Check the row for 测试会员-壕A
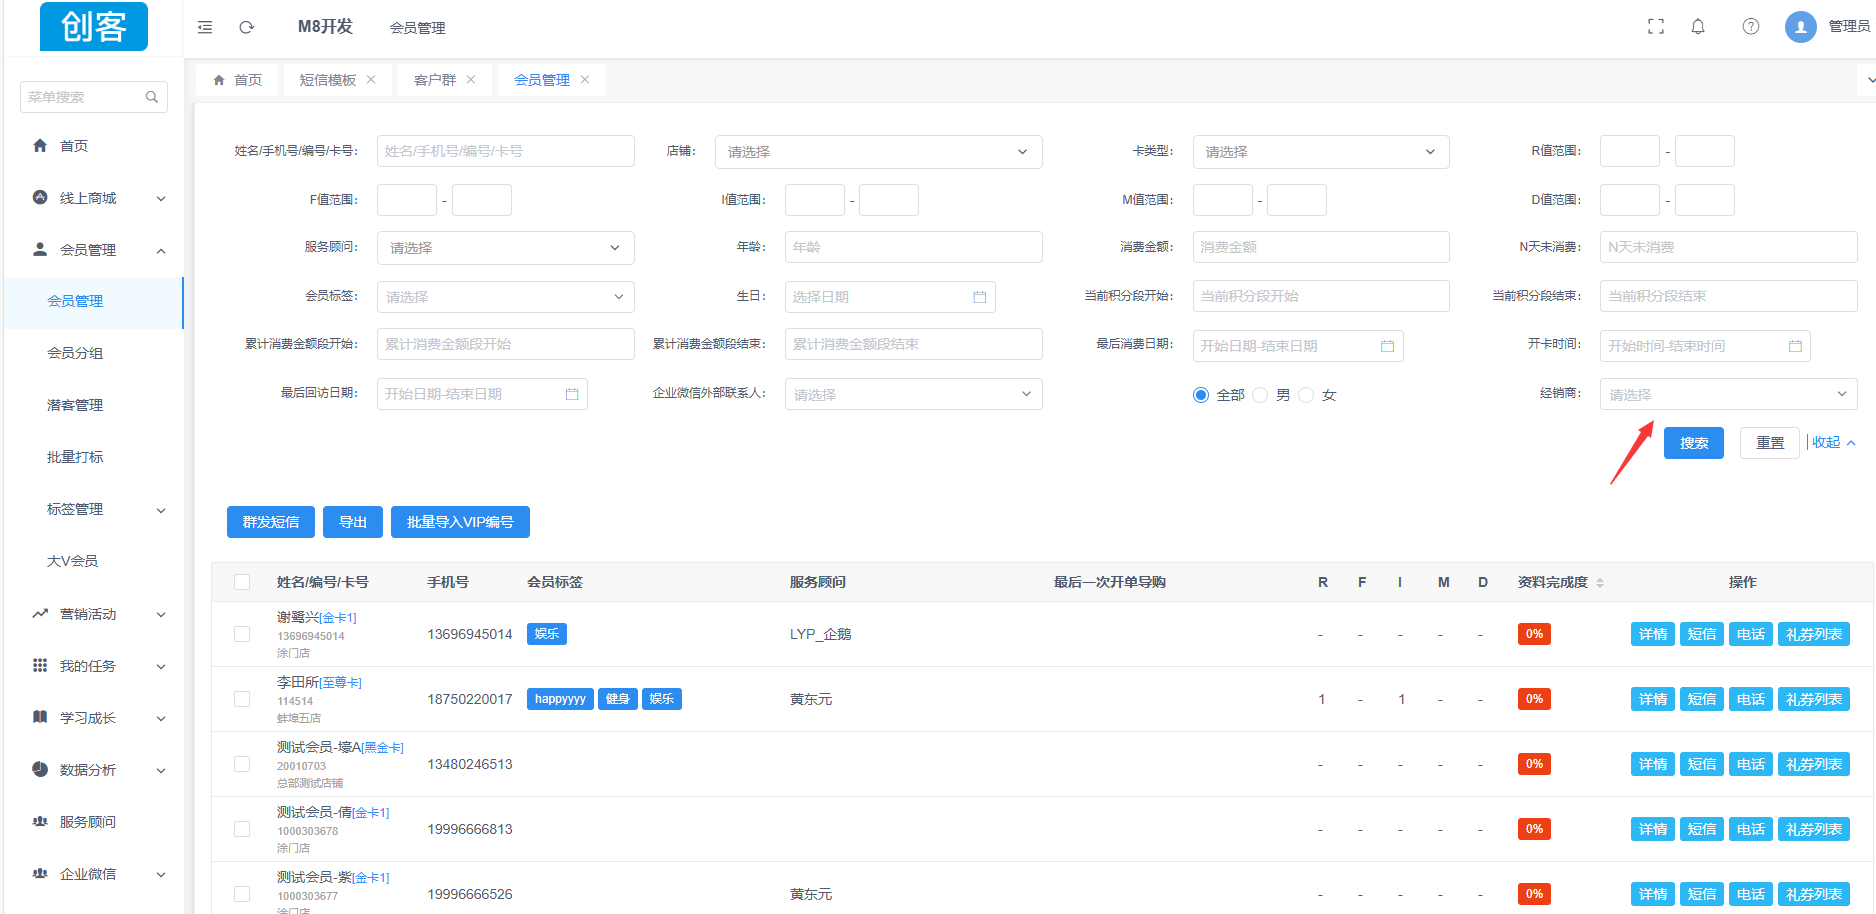Screen dimensions: 1876x914 (242, 764)
